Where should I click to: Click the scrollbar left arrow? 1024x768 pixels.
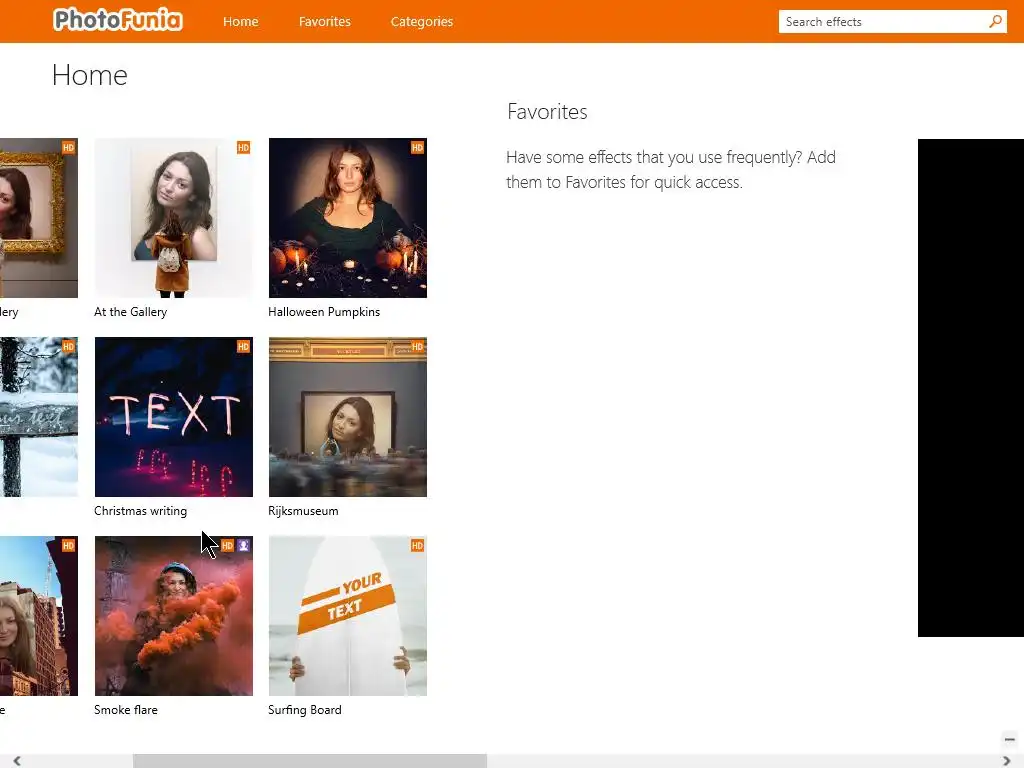17,761
